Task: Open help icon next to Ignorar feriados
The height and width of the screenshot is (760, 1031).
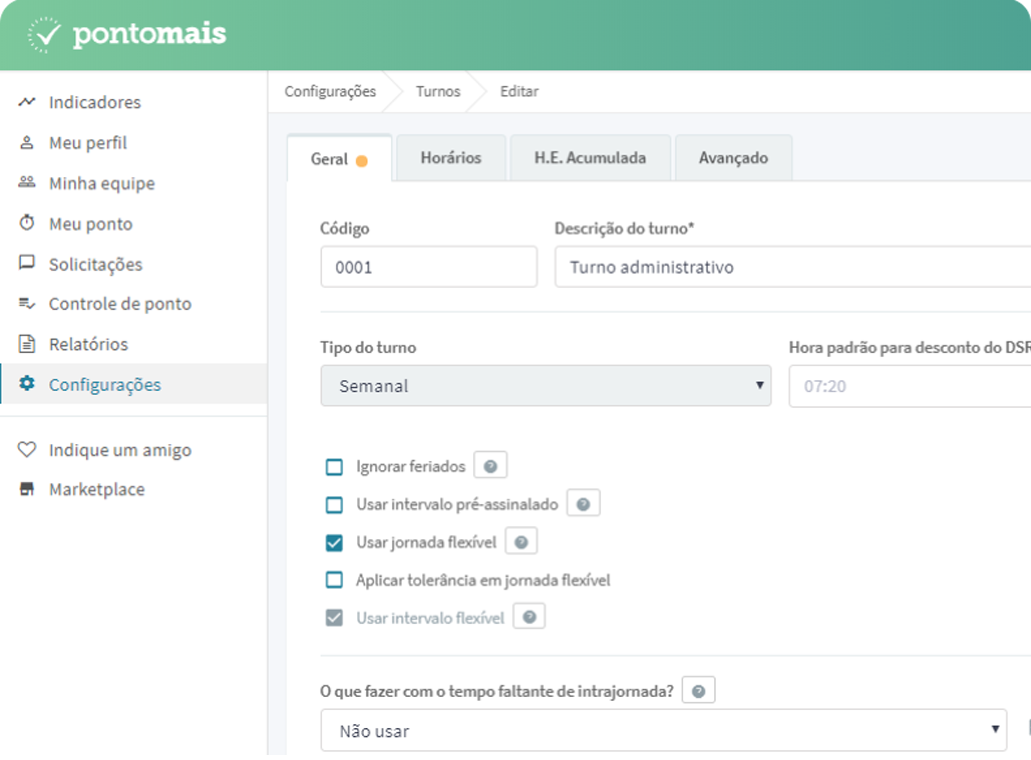Action: pyautogui.click(x=490, y=466)
